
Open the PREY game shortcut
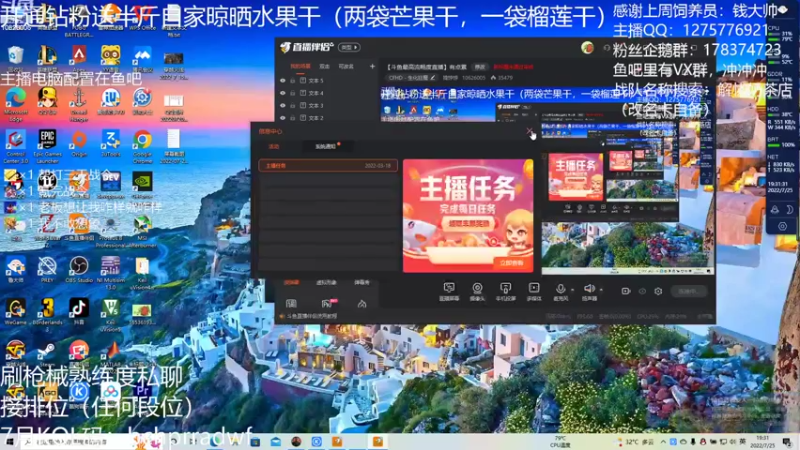coord(47,270)
